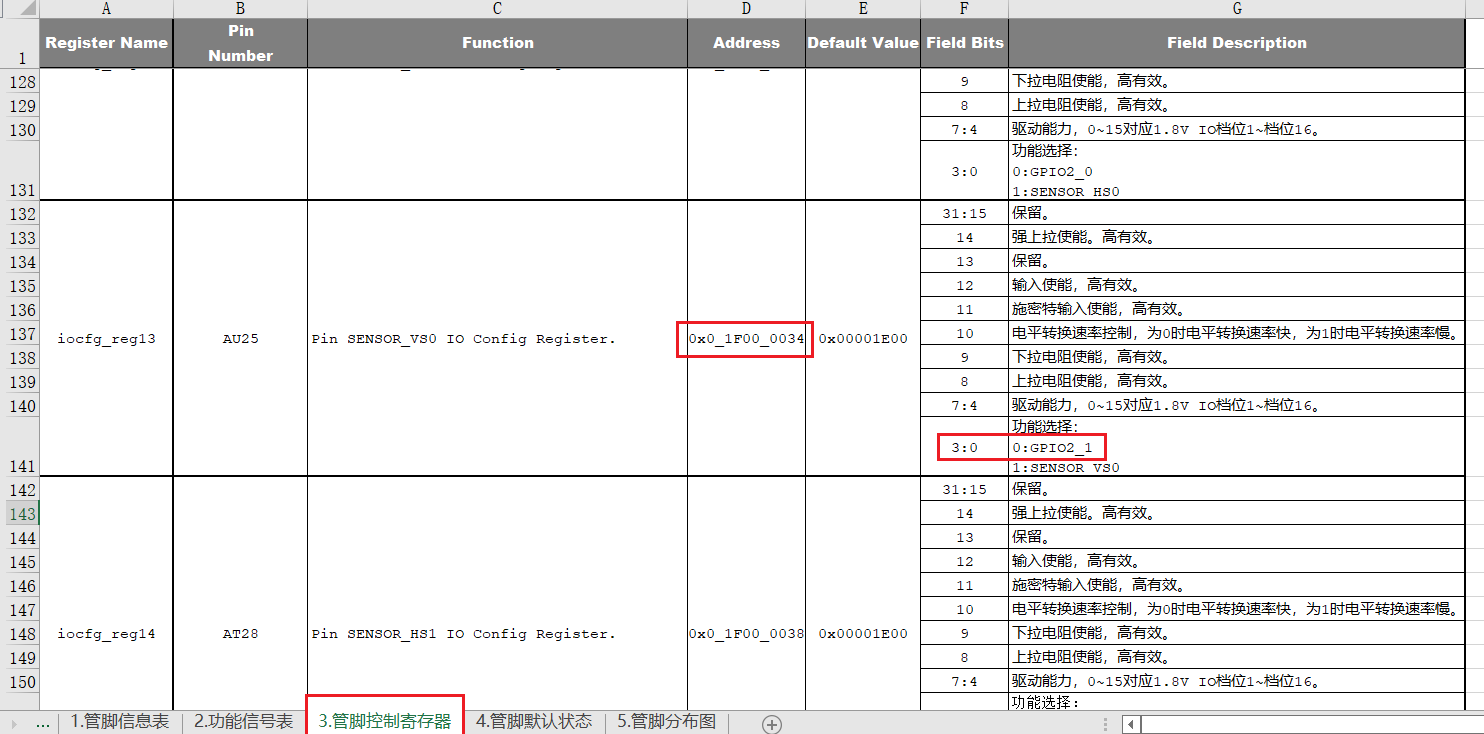Select column B header
This screenshot has width=1484, height=734.
[240, 9]
